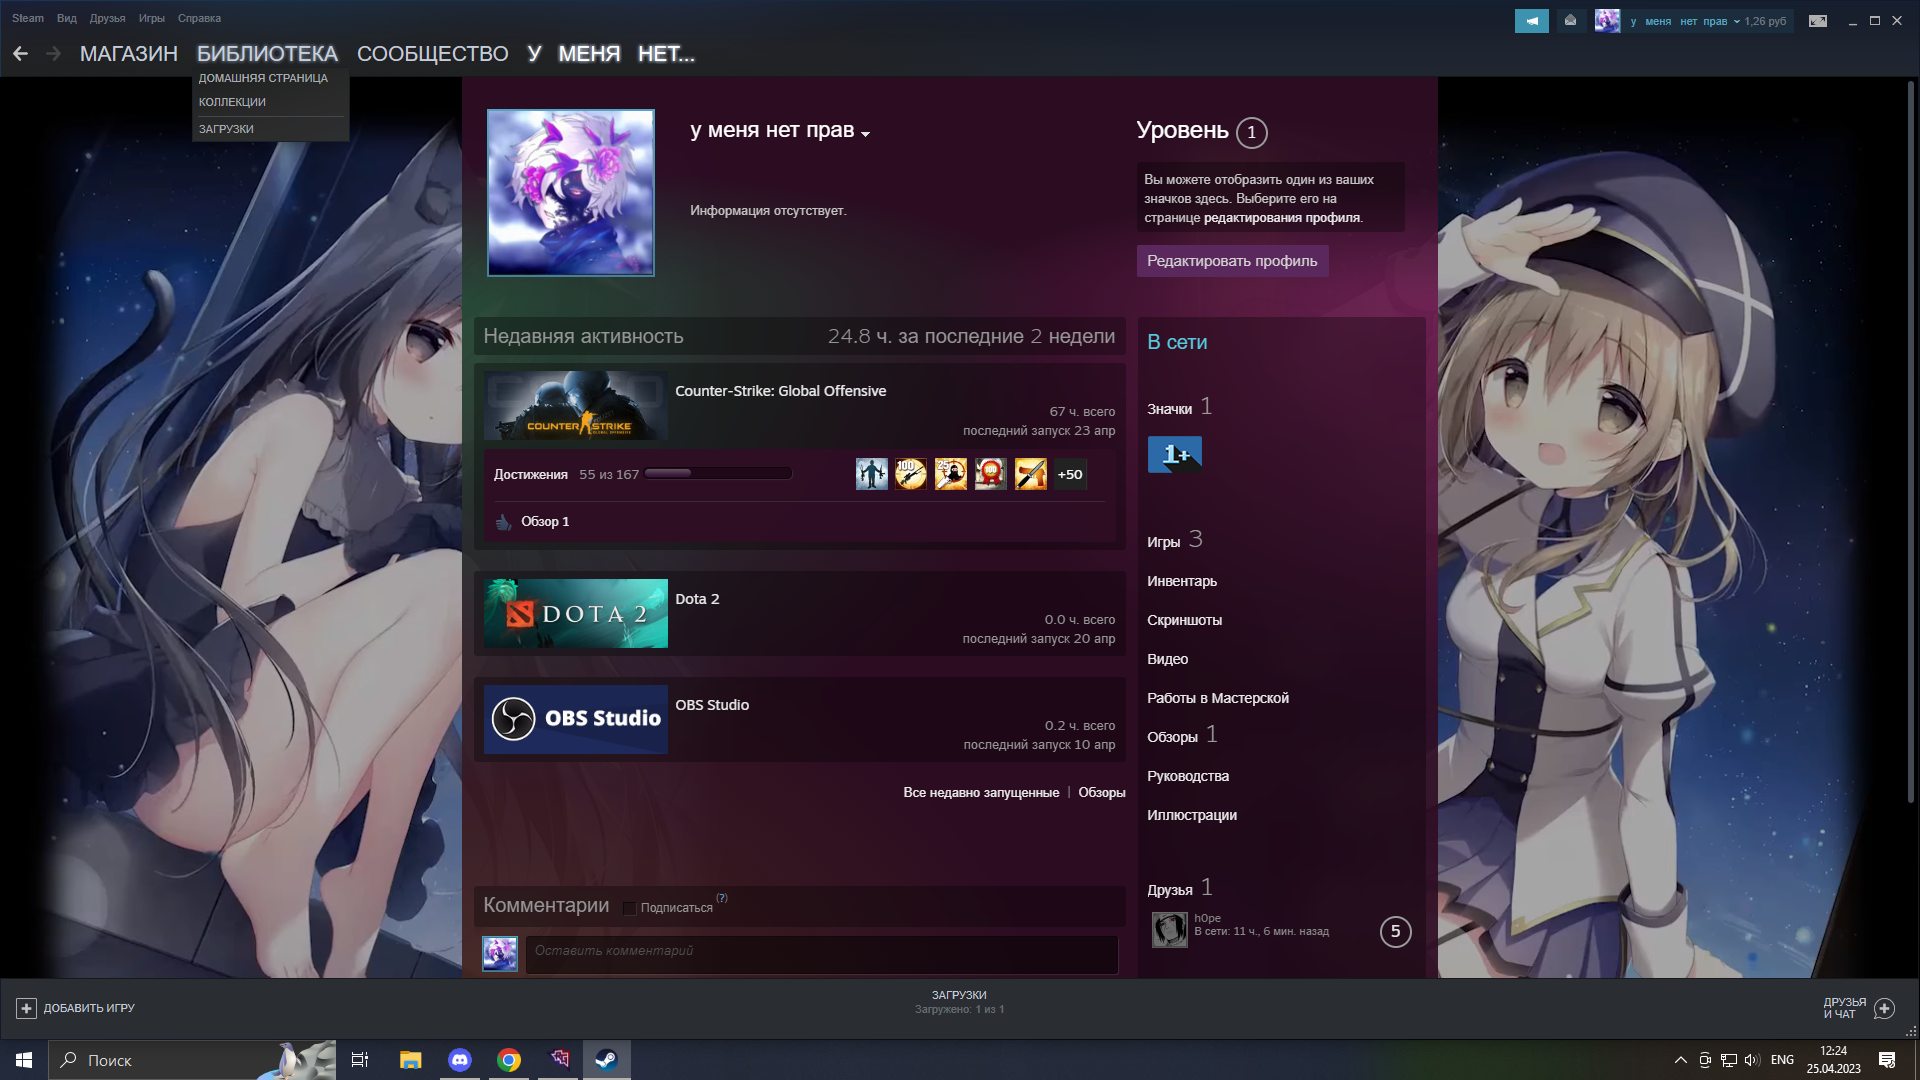Click the Оставить комментарий input field

(x=822, y=954)
